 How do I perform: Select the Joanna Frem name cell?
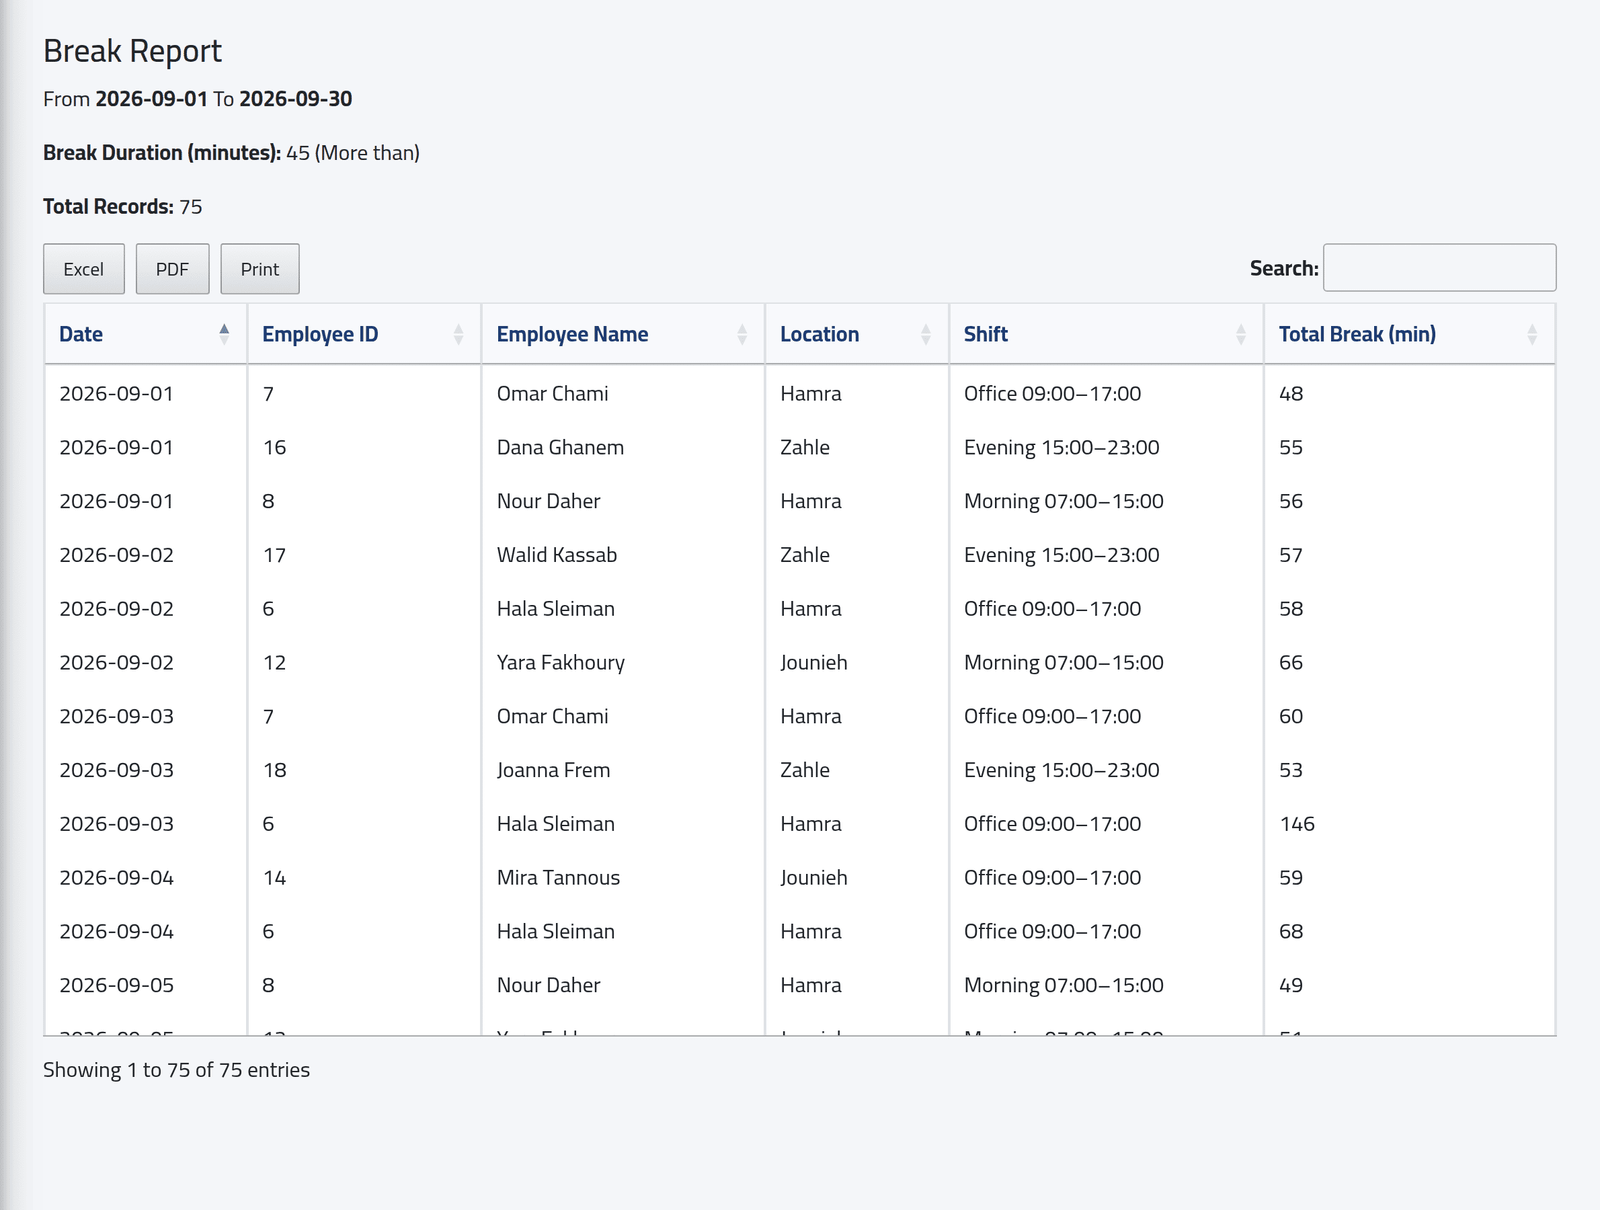coord(553,770)
